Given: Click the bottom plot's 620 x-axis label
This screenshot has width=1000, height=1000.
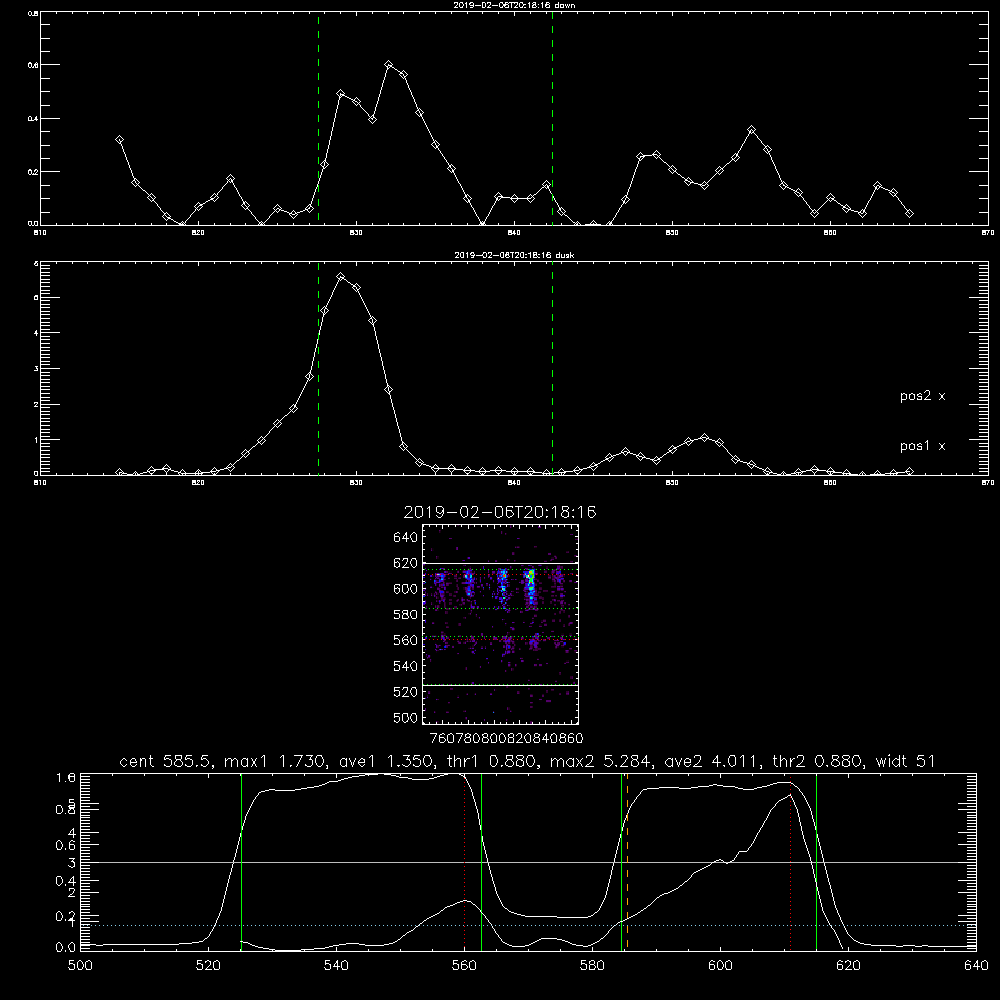Looking at the screenshot, I should [x=848, y=966].
